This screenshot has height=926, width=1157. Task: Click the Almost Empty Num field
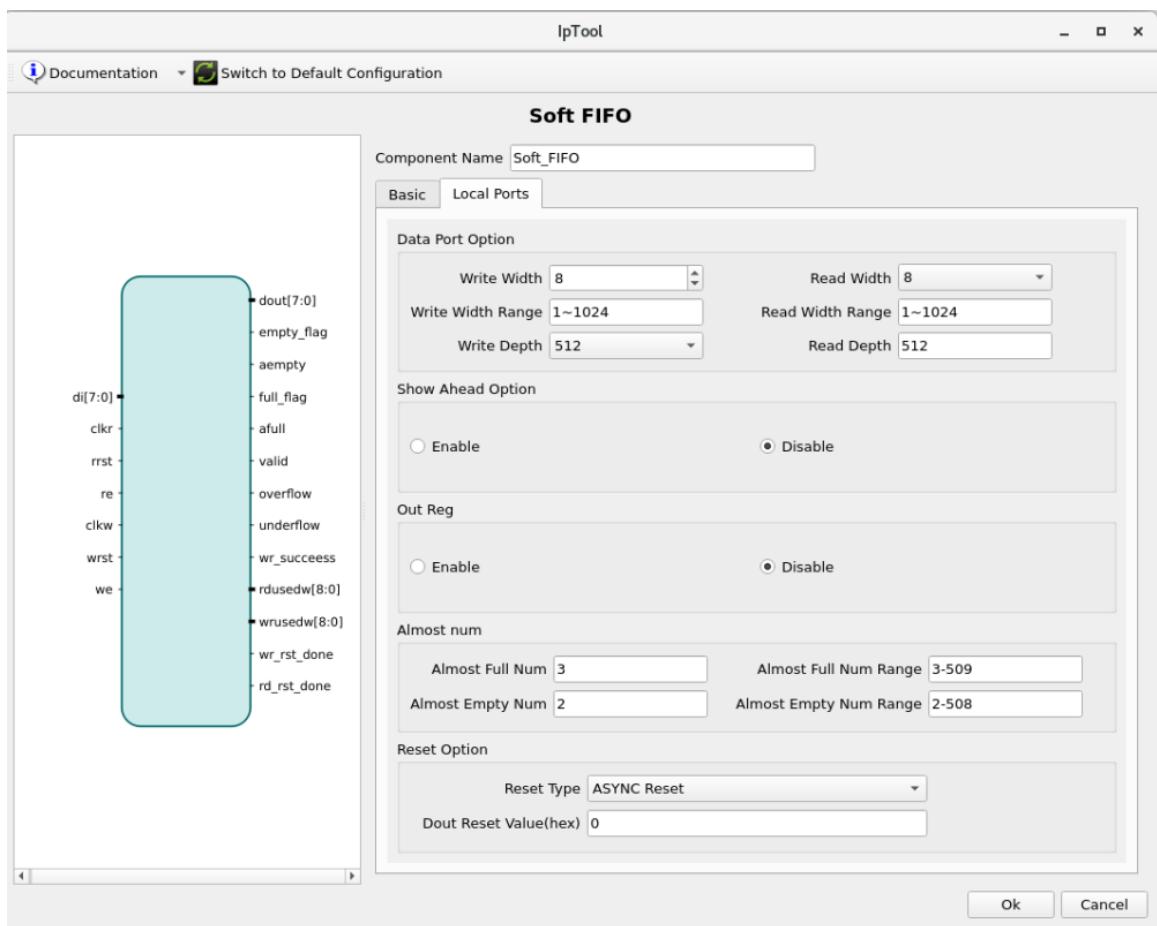click(630, 704)
